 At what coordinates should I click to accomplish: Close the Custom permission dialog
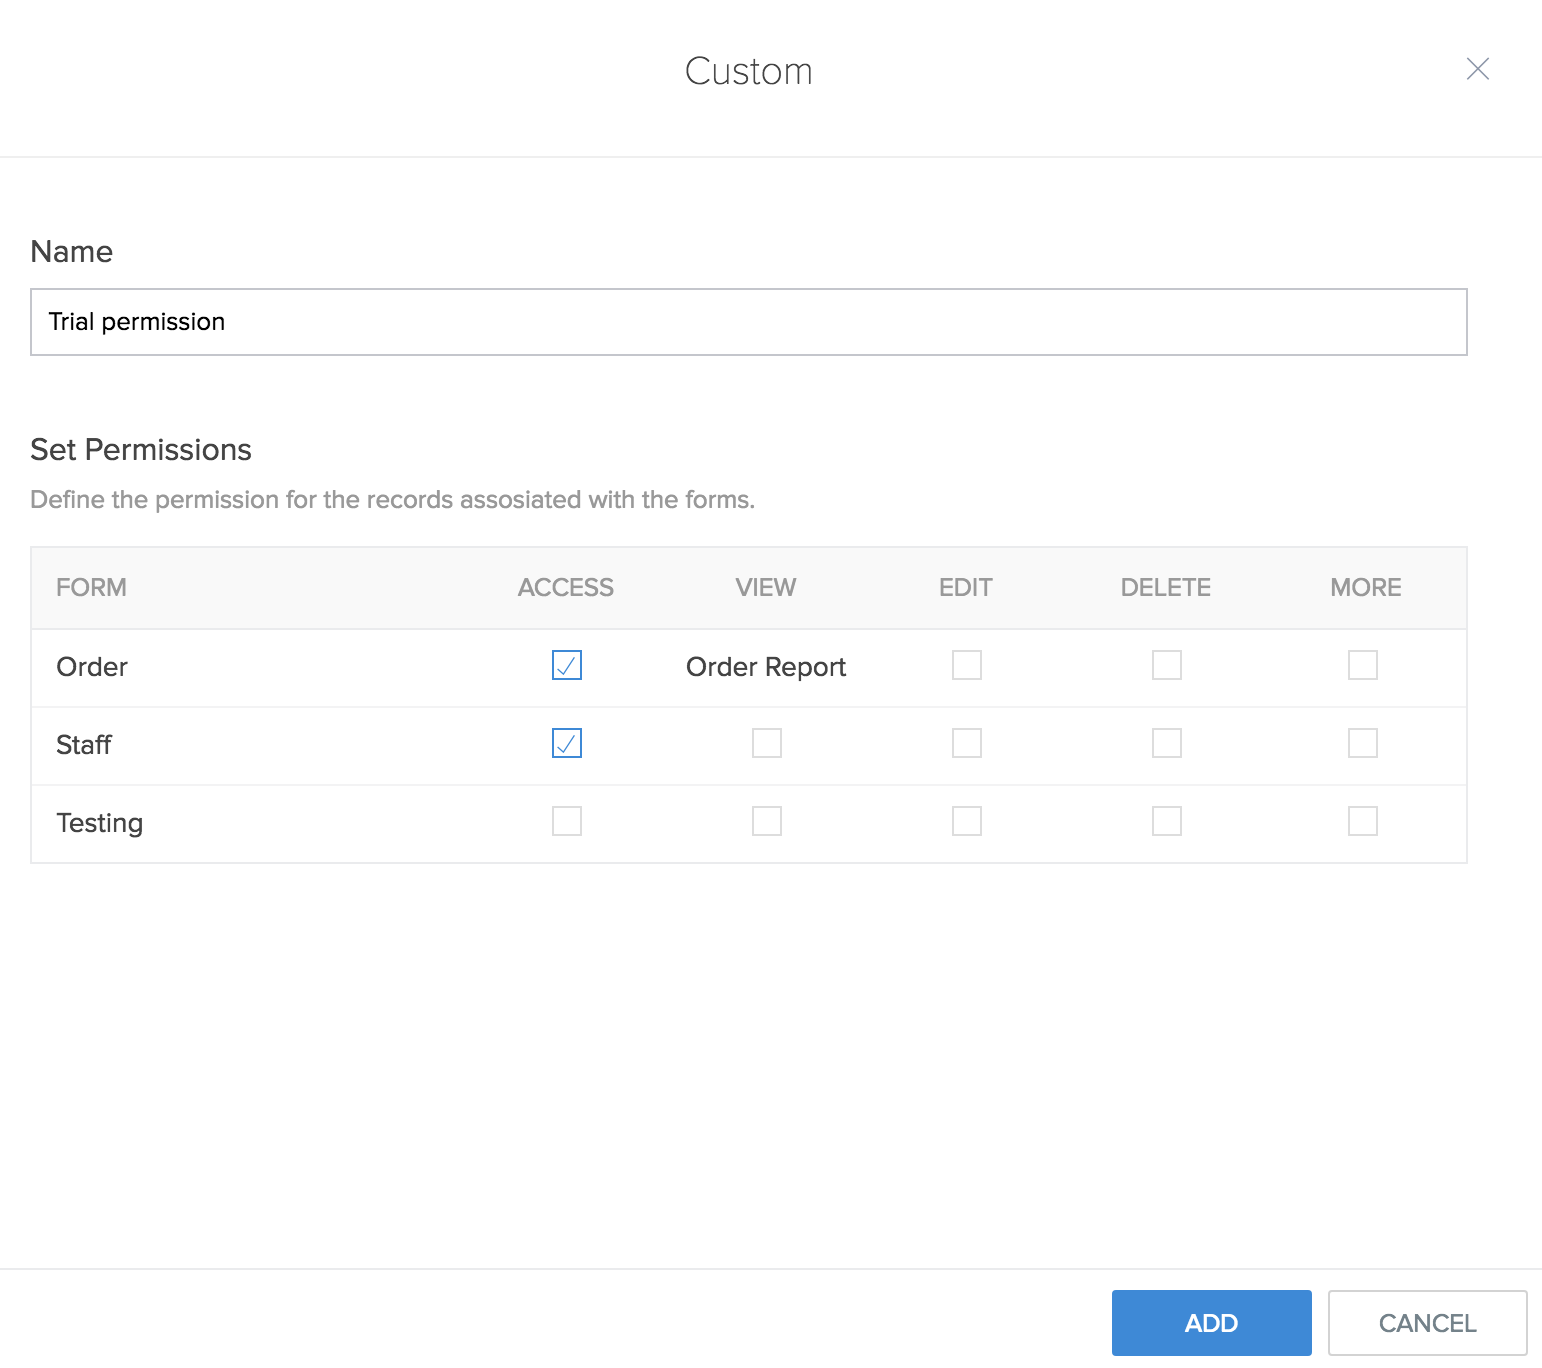pos(1477,69)
